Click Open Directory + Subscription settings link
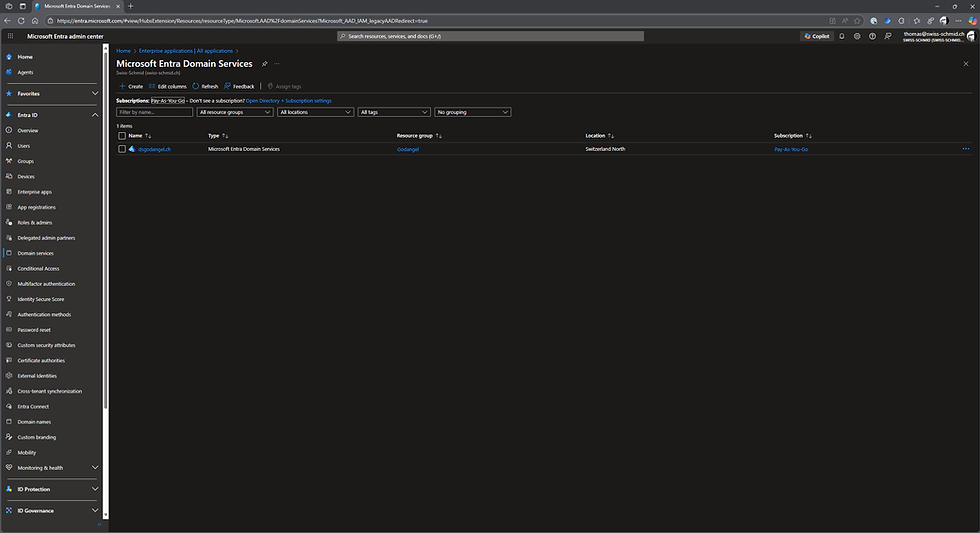Screen dimensions: 980x533 click(x=289, y=101)
